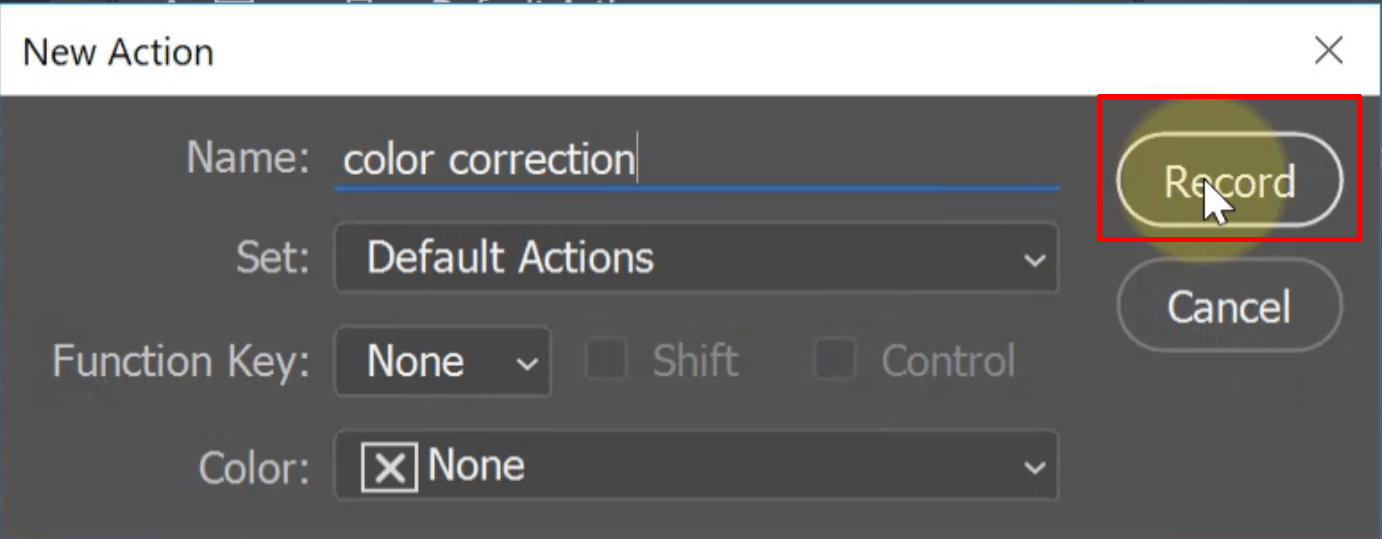Click the Color label
1382x539 pixels.
tap(254, 467)
